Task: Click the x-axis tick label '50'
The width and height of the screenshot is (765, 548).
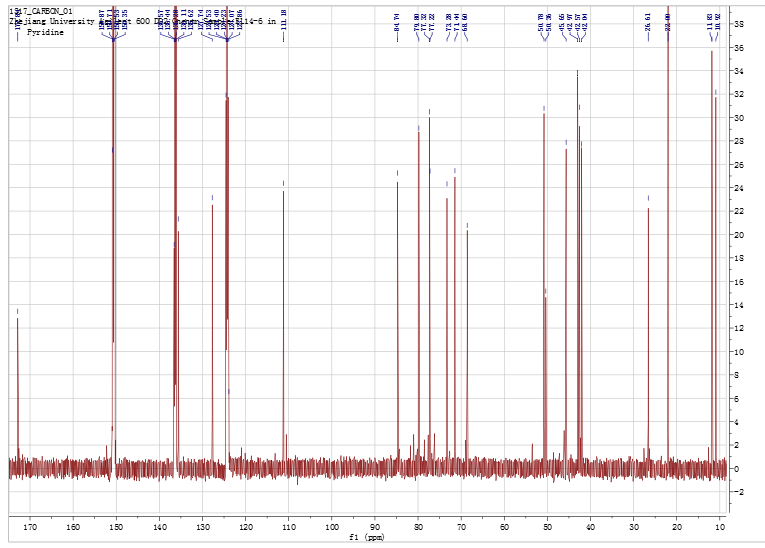Action: pos(547,527)
